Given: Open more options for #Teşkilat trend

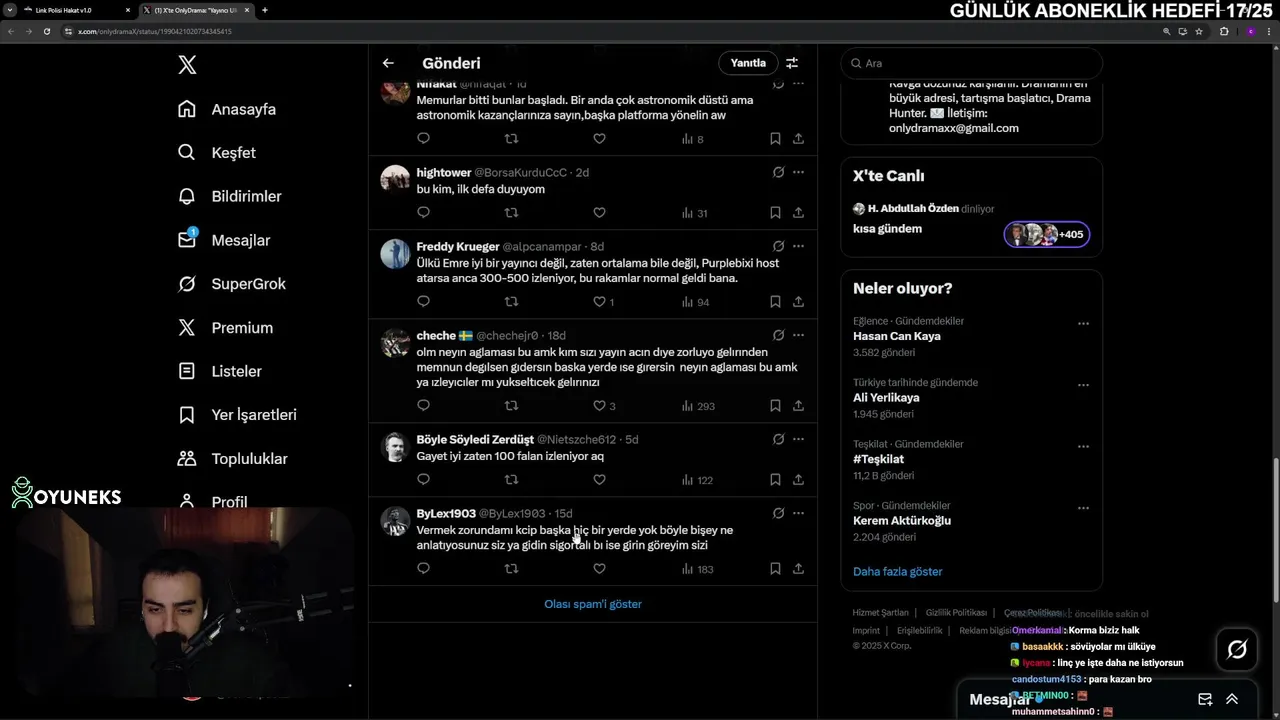Looking at the screenshot, I should tap(1083, 447).
